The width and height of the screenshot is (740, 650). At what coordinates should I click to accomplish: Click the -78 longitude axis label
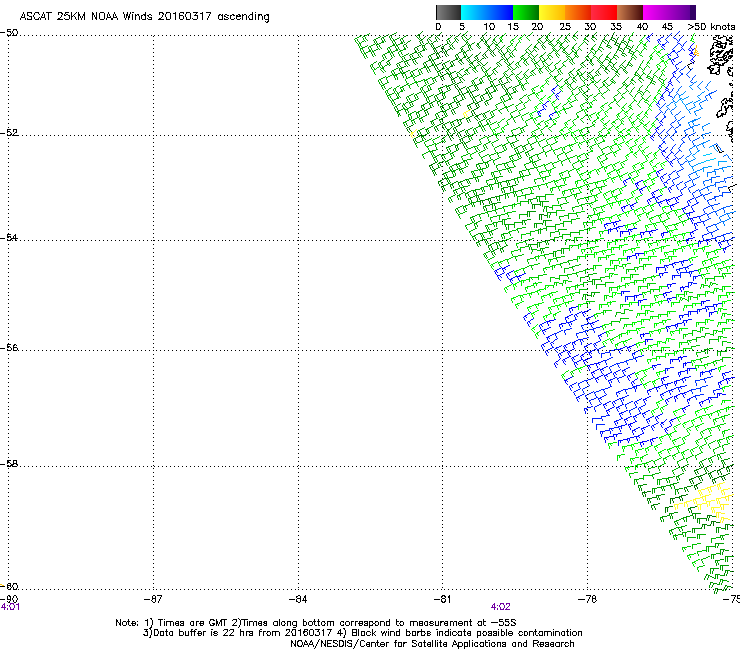pos(588,599)
